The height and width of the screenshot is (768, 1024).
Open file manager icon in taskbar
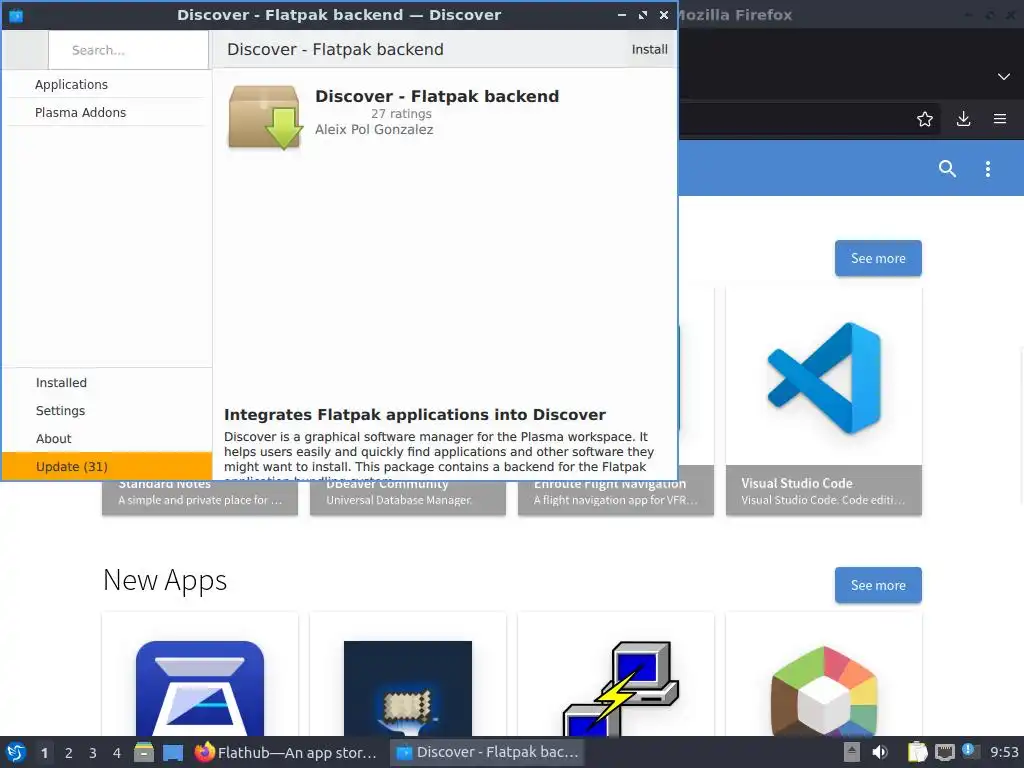coord(144,752)
